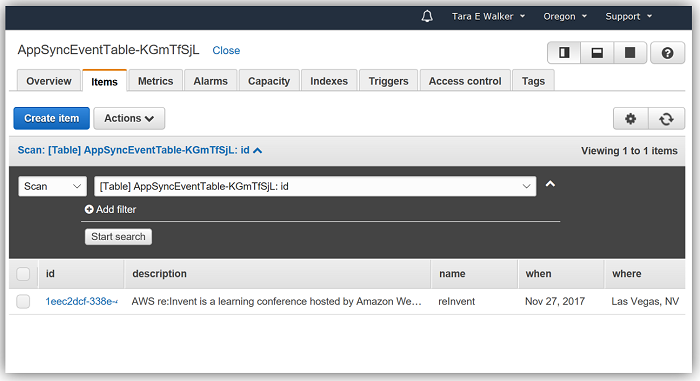Open the notifications bell

[427, 17]
